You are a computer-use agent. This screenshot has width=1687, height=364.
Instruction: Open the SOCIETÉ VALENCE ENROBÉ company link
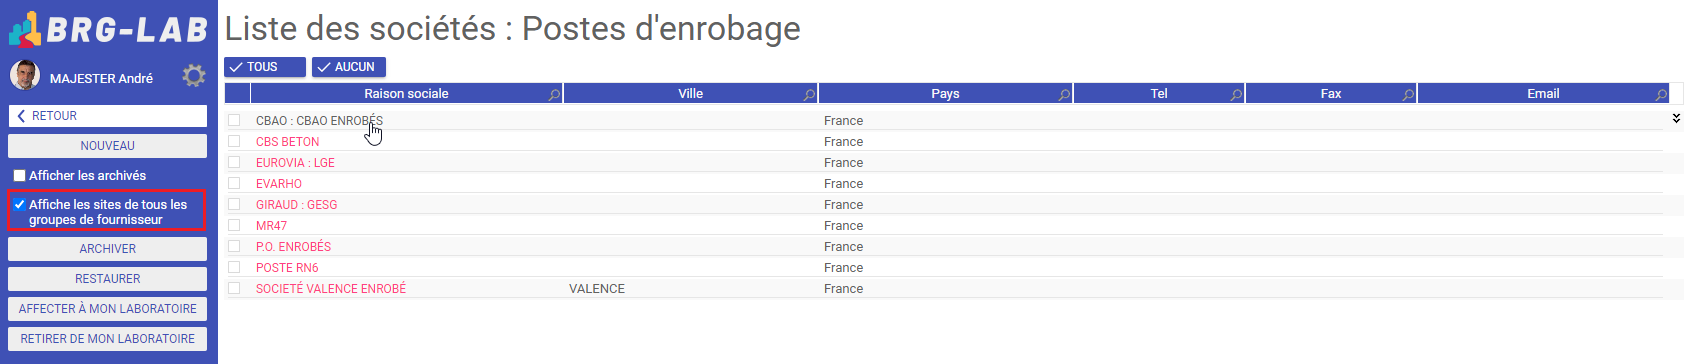pyautogui.click(x=331, y=289)
